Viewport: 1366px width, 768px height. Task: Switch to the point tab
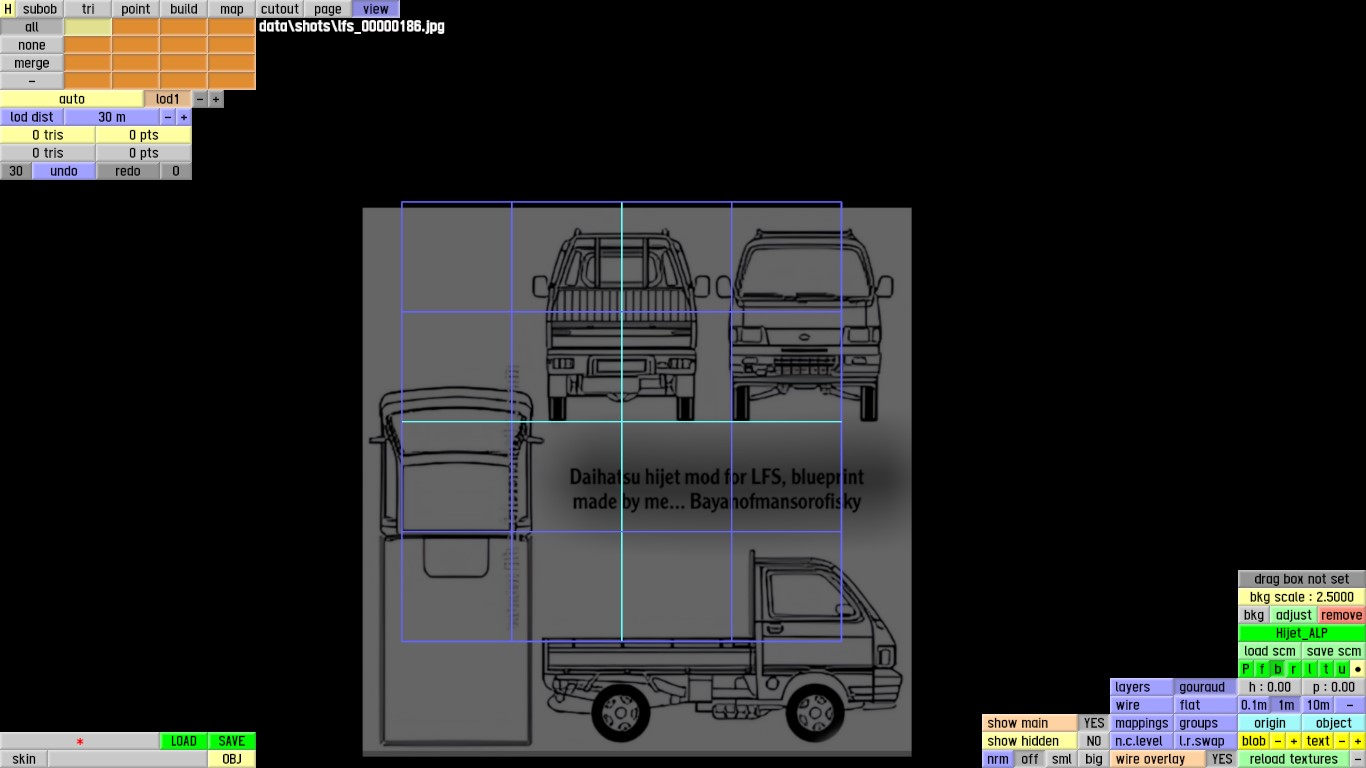pos(136,9)
